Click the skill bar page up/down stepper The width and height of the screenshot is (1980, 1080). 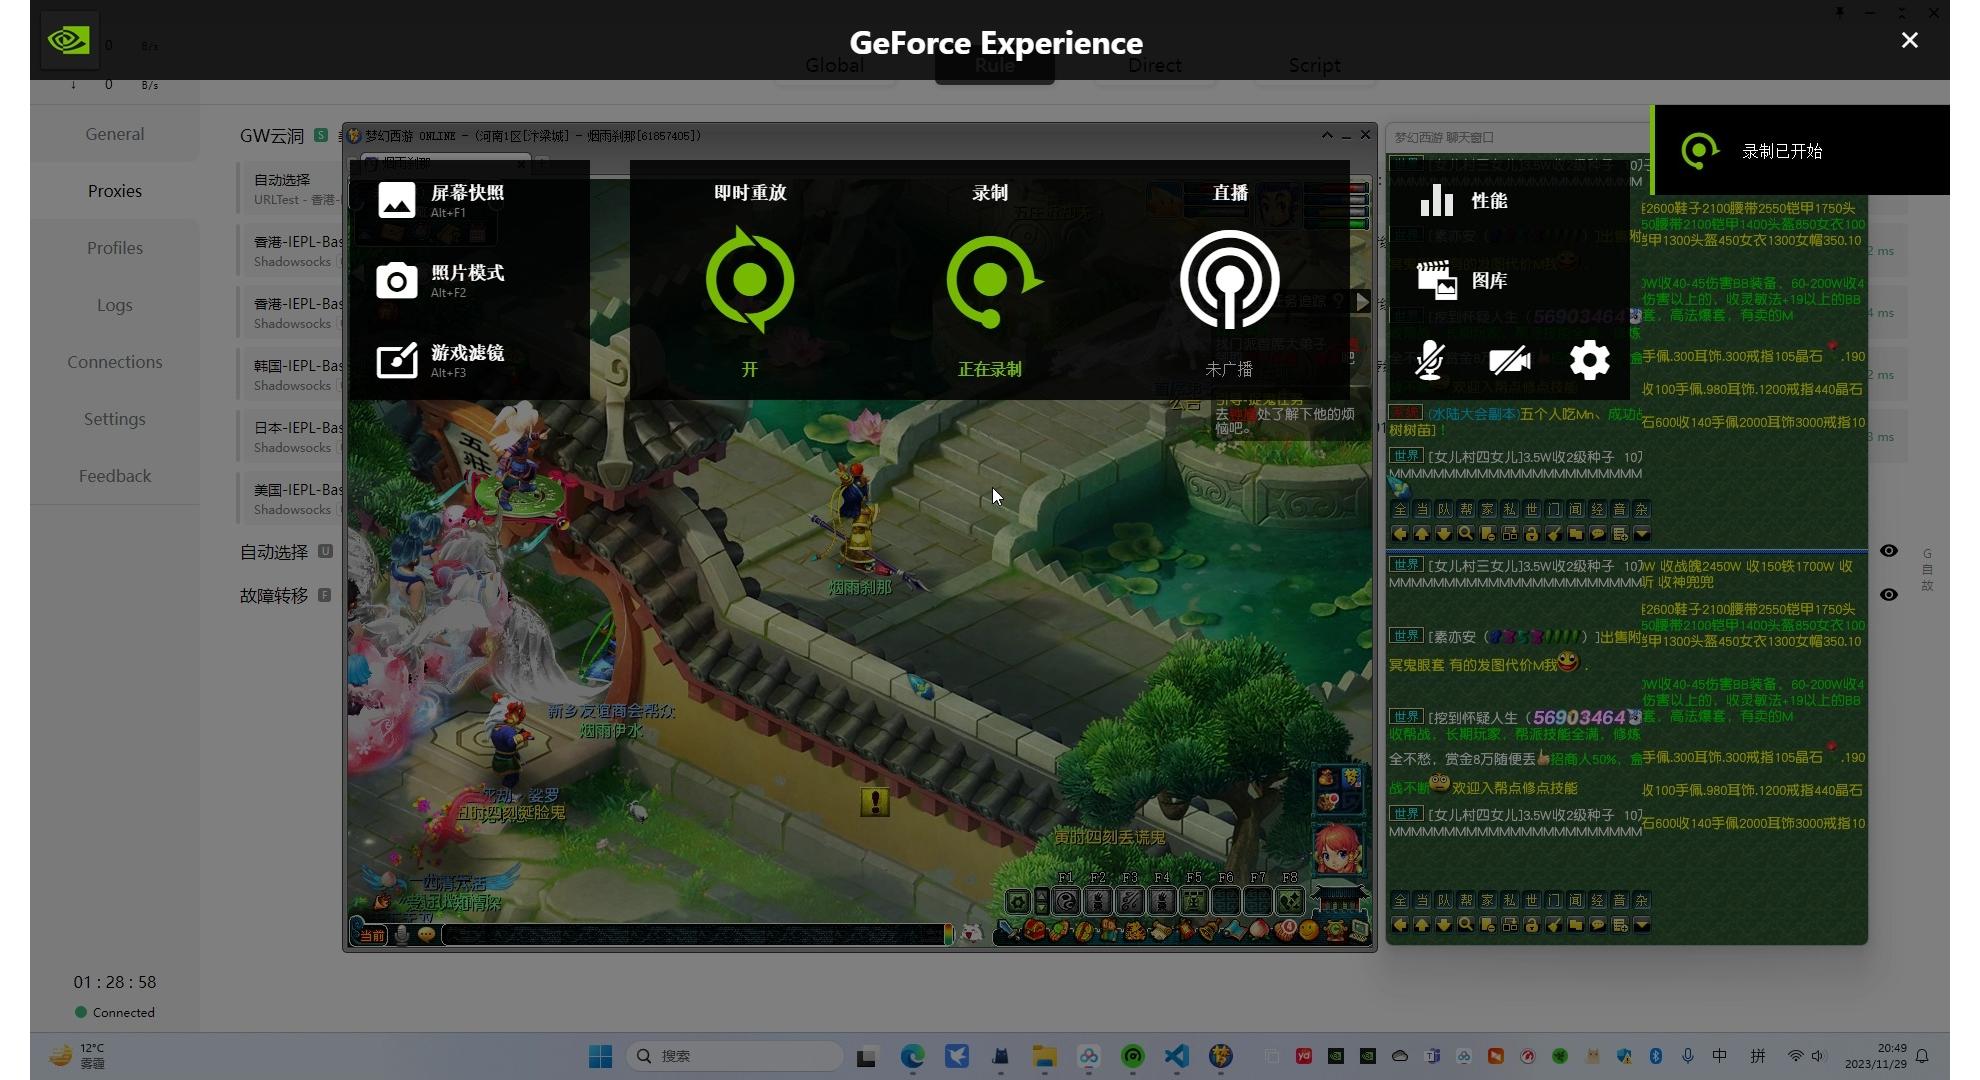[x=1042, y=902]
